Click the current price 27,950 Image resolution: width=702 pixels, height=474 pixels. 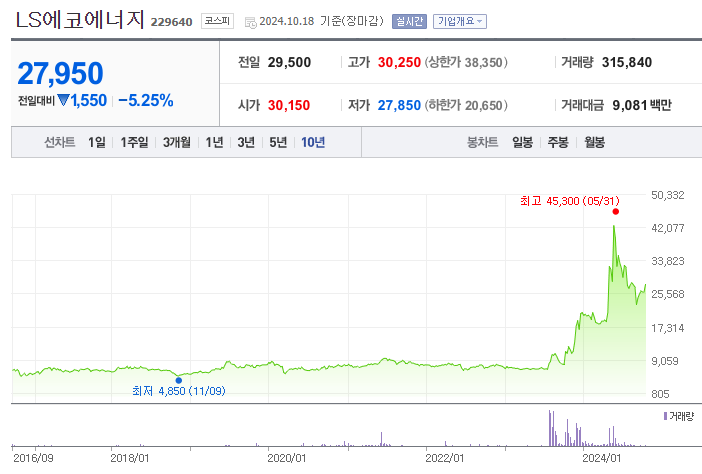(60, 73)
